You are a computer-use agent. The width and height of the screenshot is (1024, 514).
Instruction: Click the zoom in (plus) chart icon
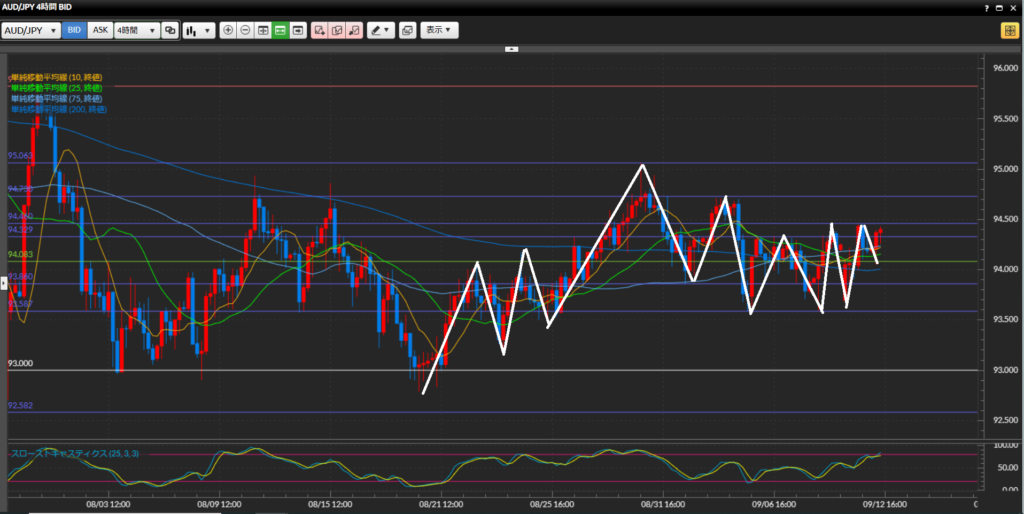228,30
